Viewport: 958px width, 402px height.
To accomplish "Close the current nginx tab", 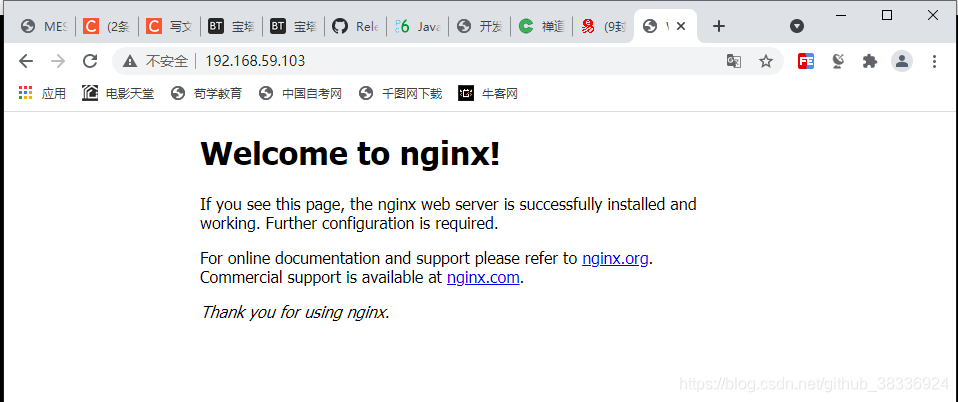I will [681, 26].
